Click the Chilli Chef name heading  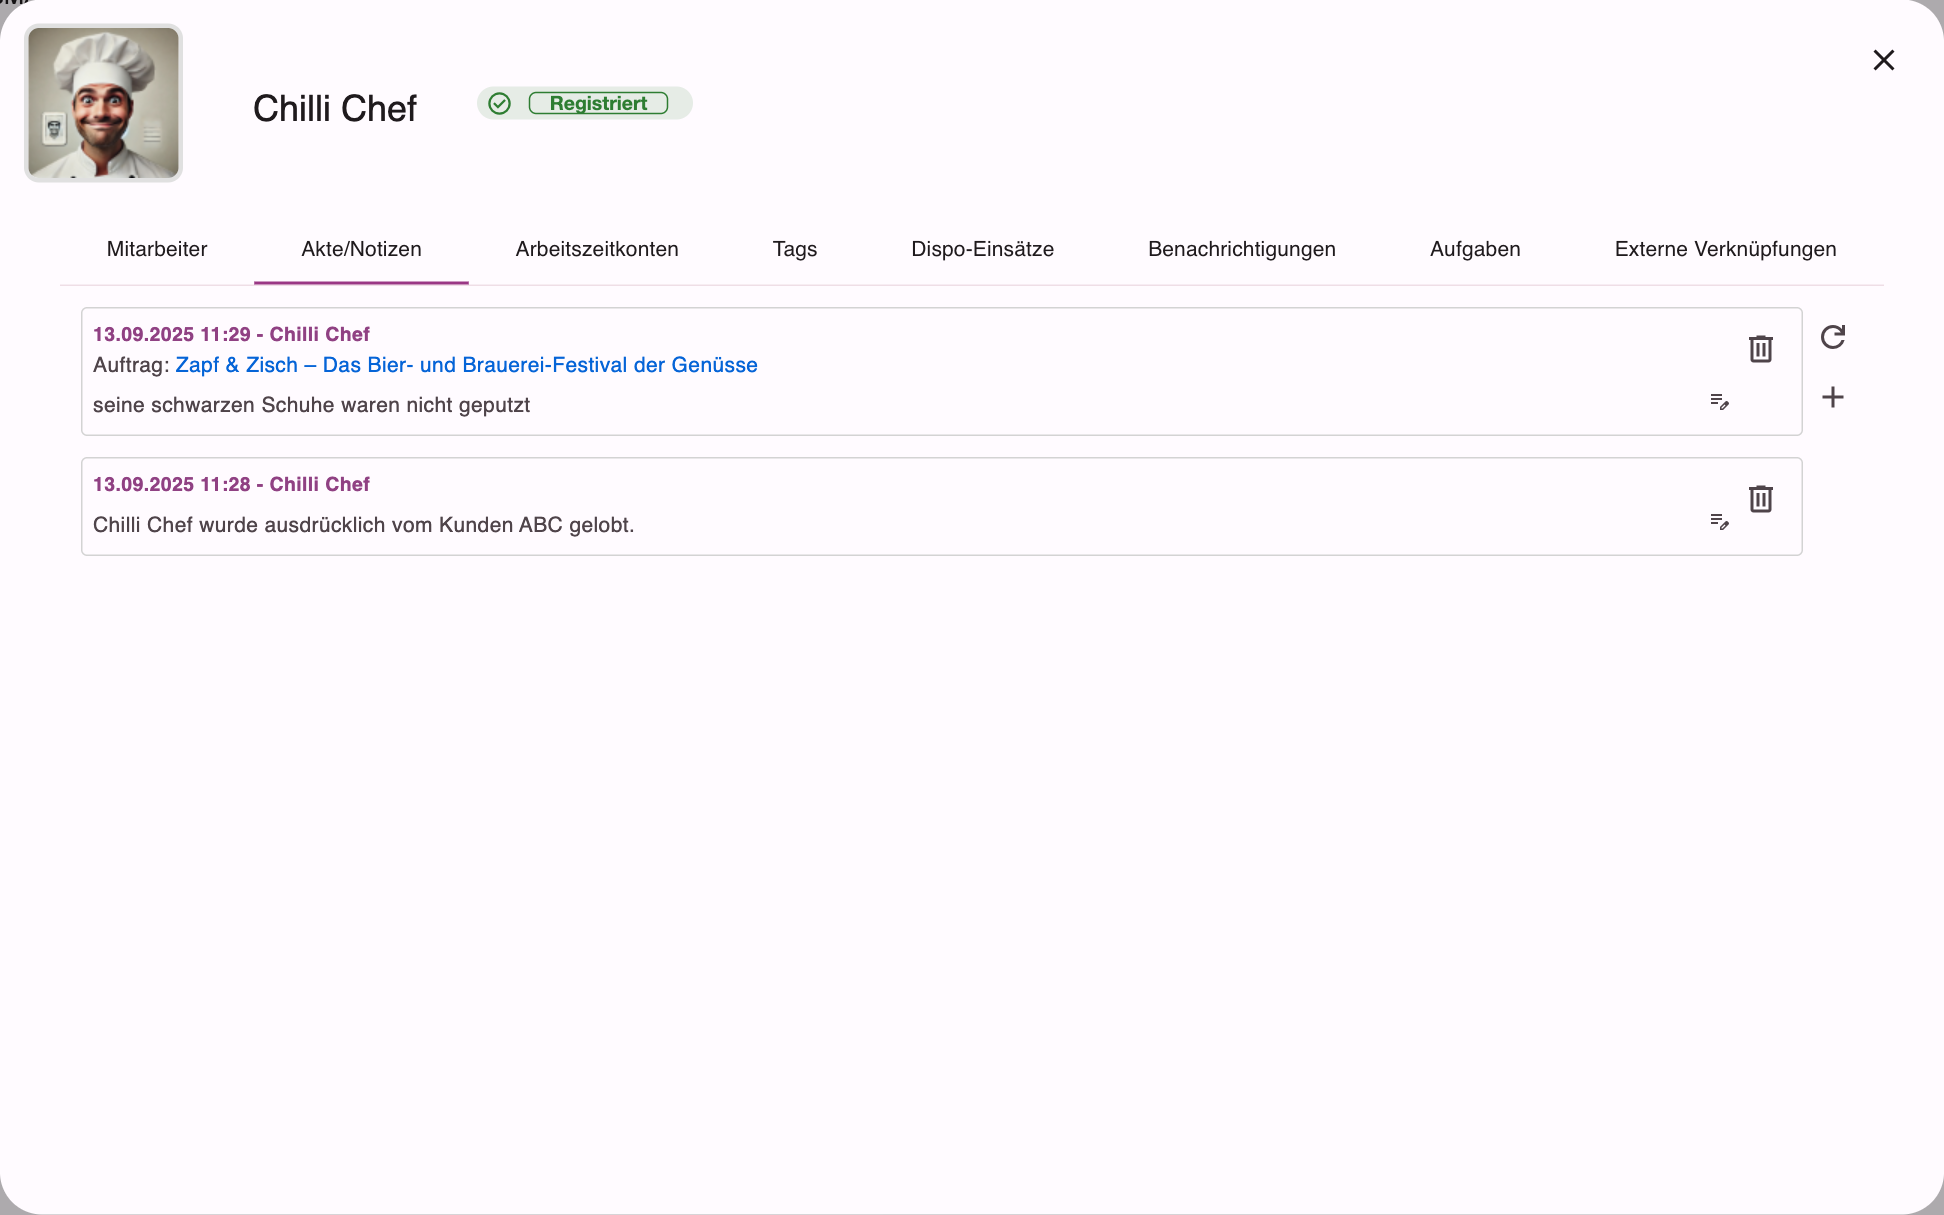pyautogui.click(x=334, y=108)
